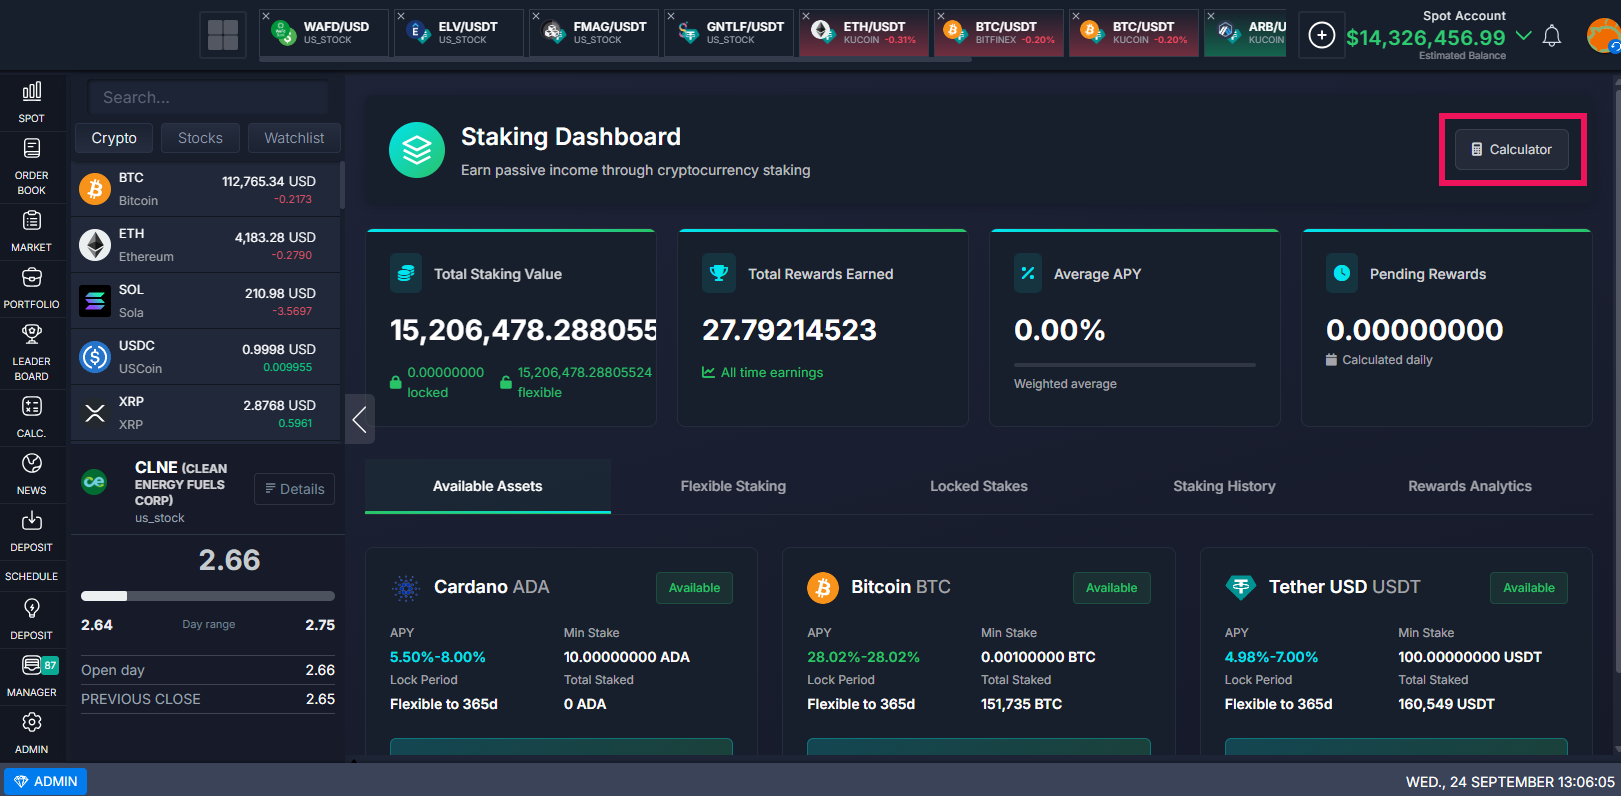Click the Calculator button
The width and height of the screenshot is (1621, 796).
(x=1511, y=150)
